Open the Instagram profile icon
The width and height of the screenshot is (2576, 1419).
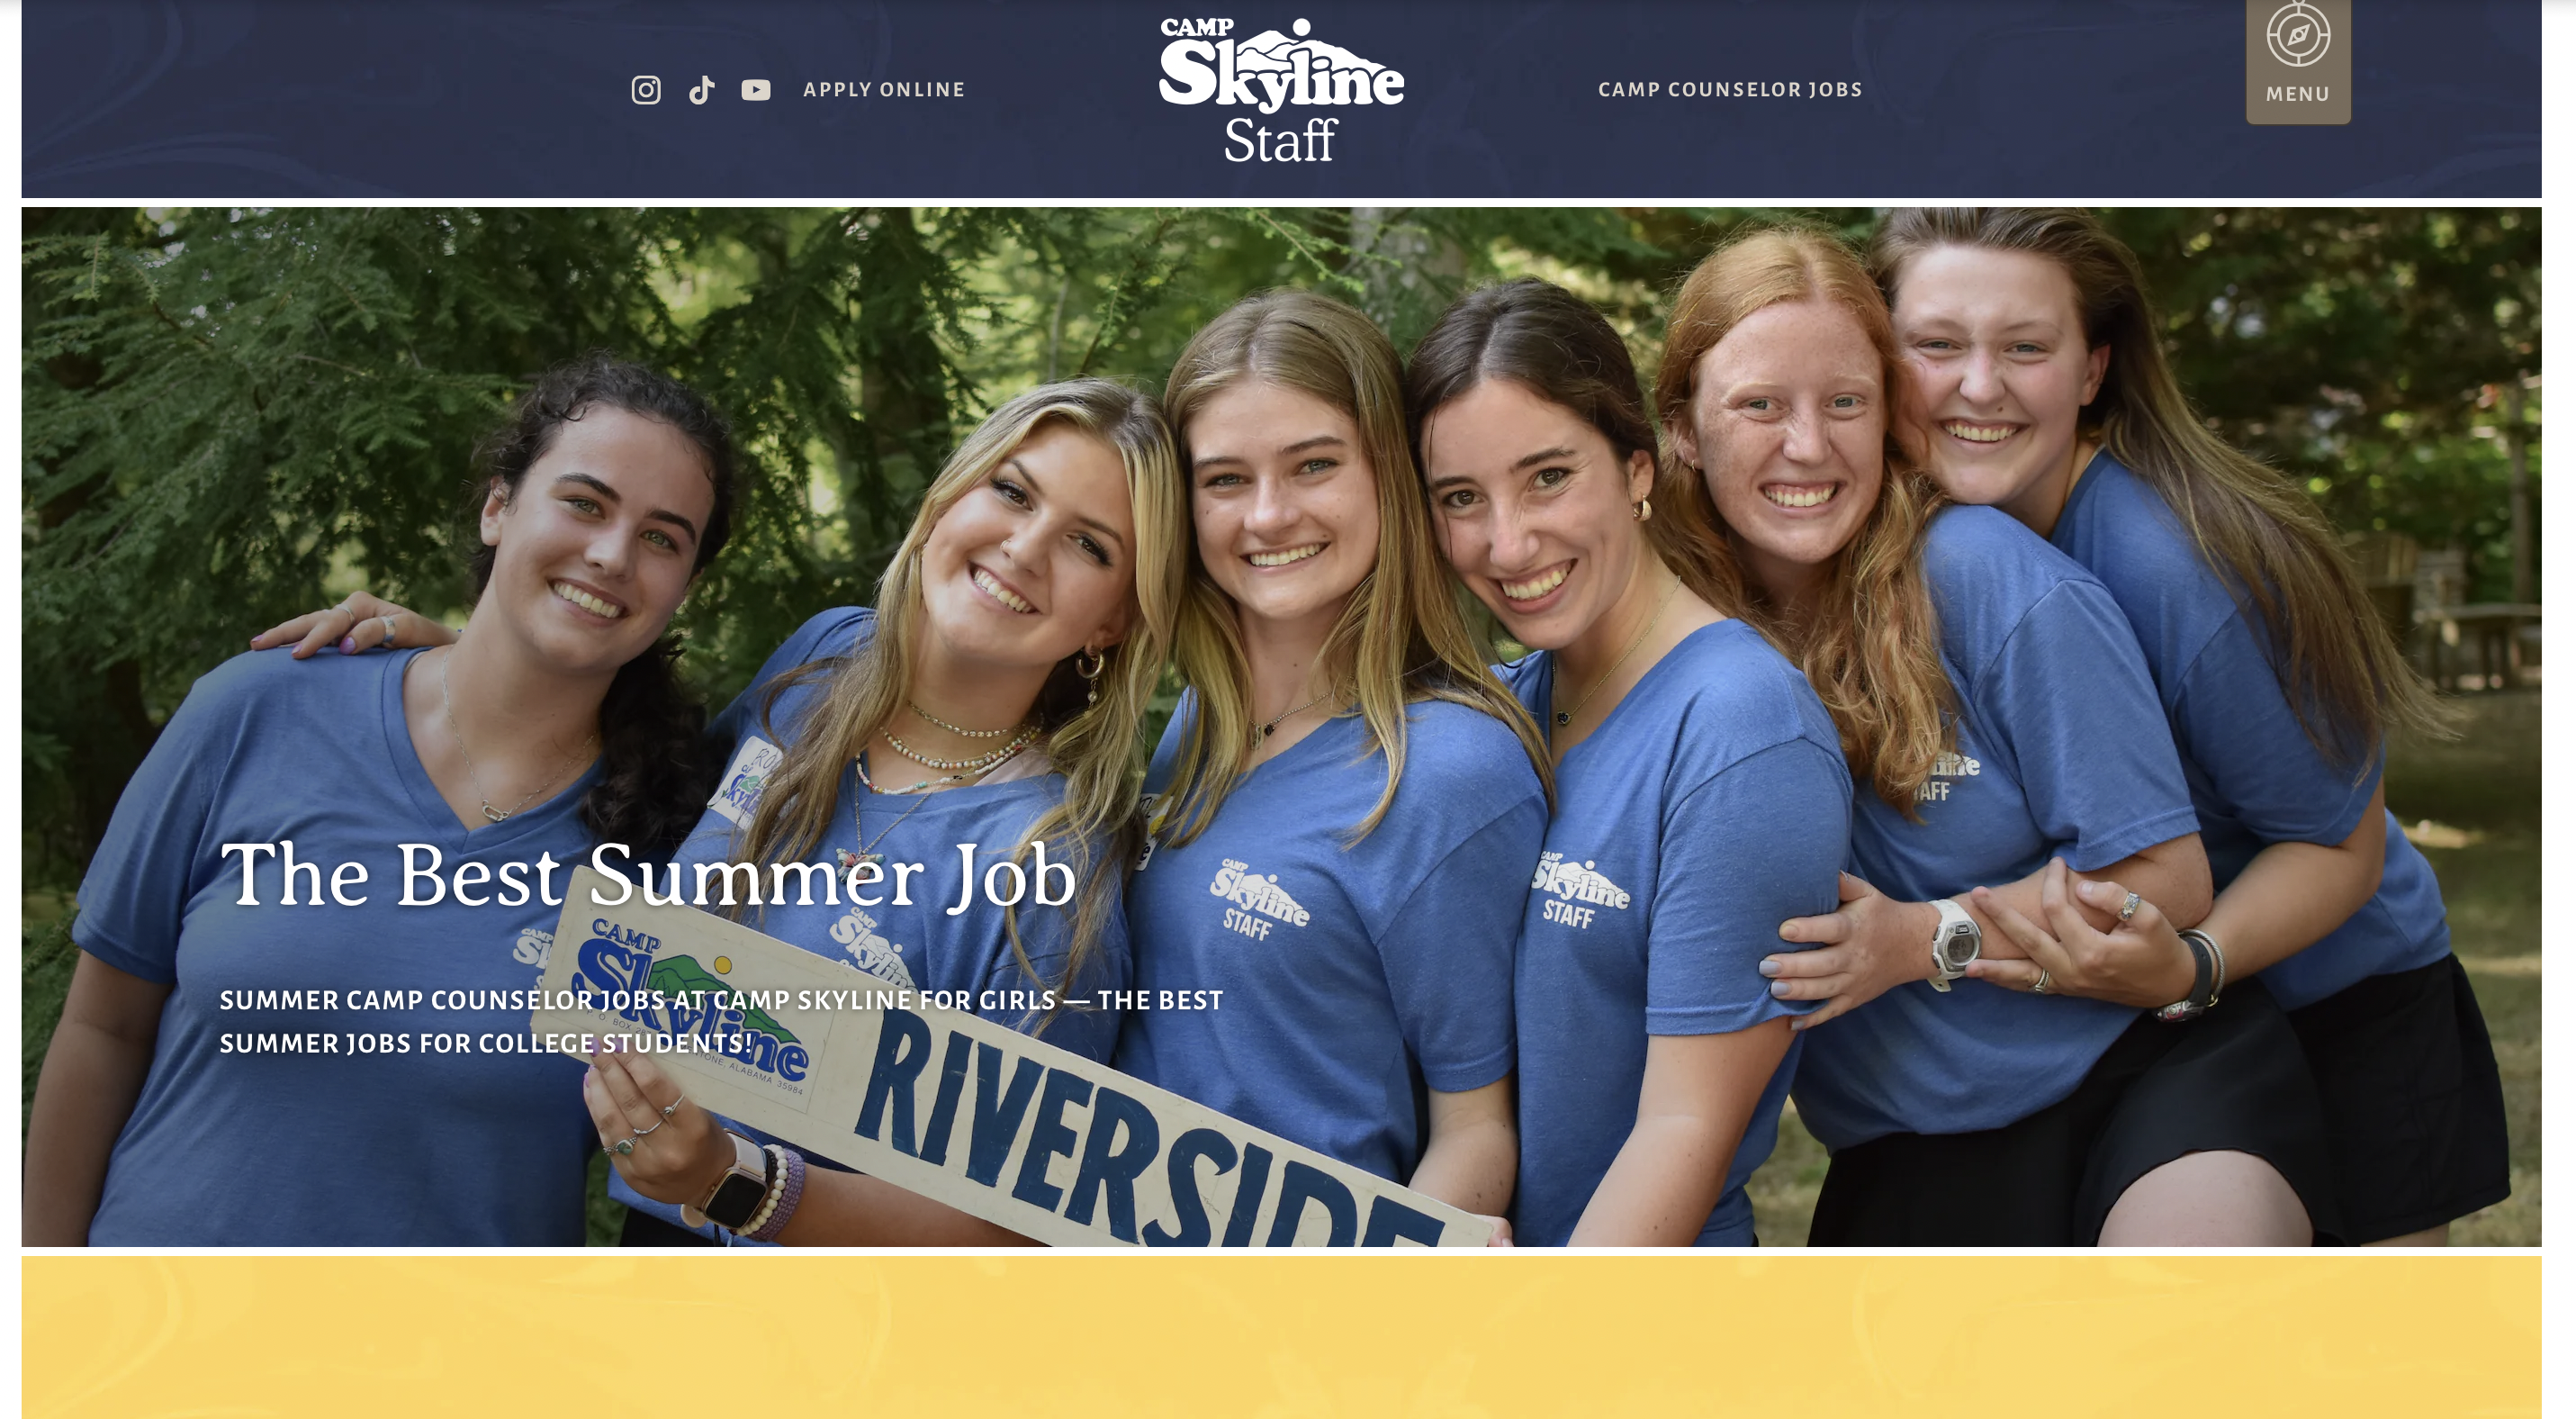(x=646, y=90)
